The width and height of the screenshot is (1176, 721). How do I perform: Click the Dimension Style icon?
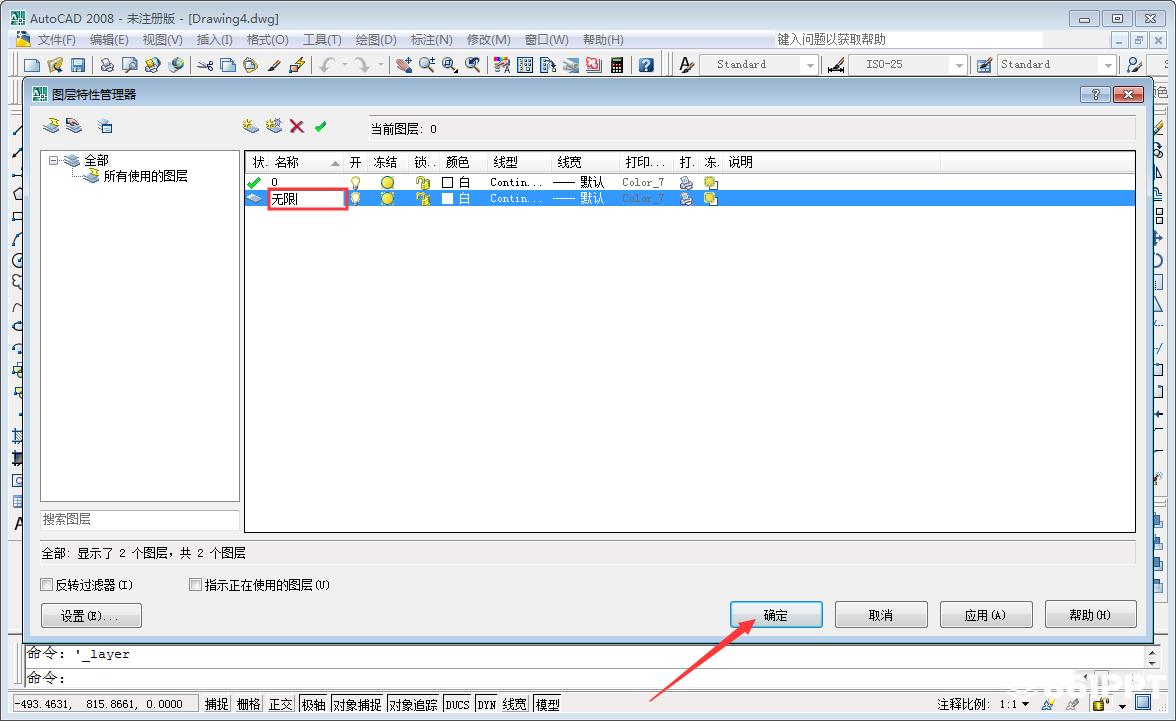(836, 65)
